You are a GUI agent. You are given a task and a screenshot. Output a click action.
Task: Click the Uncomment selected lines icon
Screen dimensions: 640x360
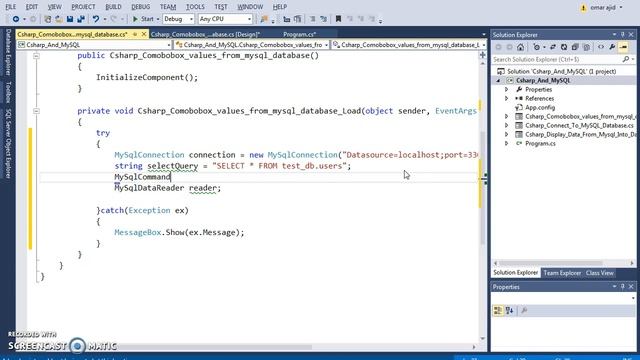tap(324, 19)
